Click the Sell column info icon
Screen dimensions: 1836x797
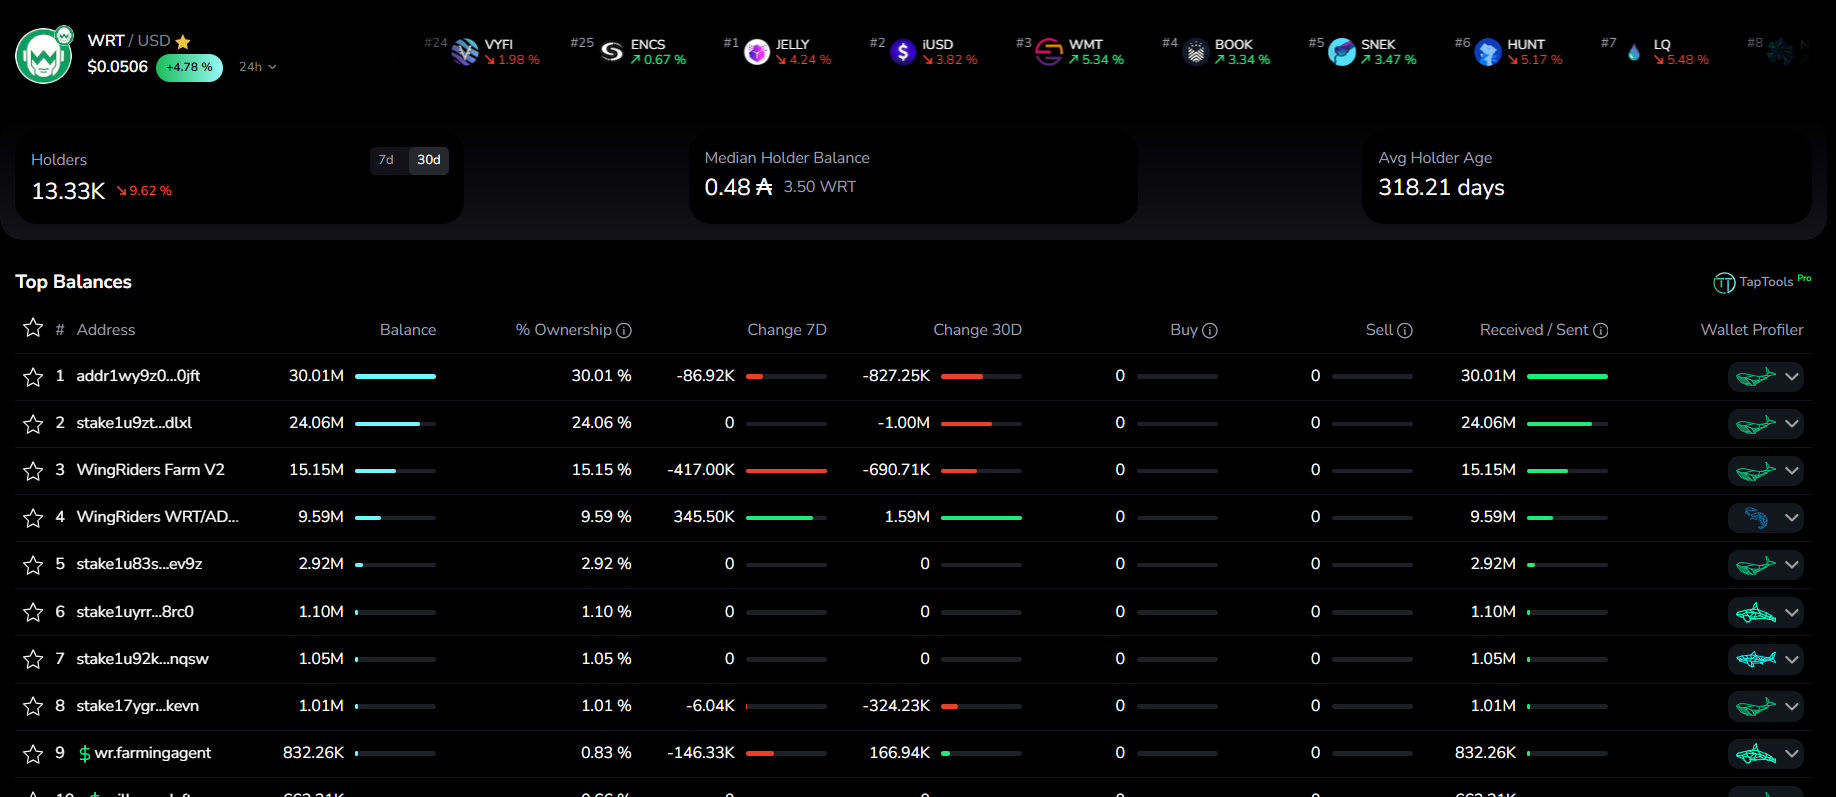(1405, 331)
